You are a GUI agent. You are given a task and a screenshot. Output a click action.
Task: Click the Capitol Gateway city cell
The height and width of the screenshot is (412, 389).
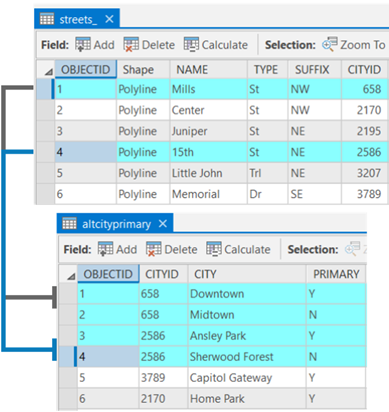[247, 378]
